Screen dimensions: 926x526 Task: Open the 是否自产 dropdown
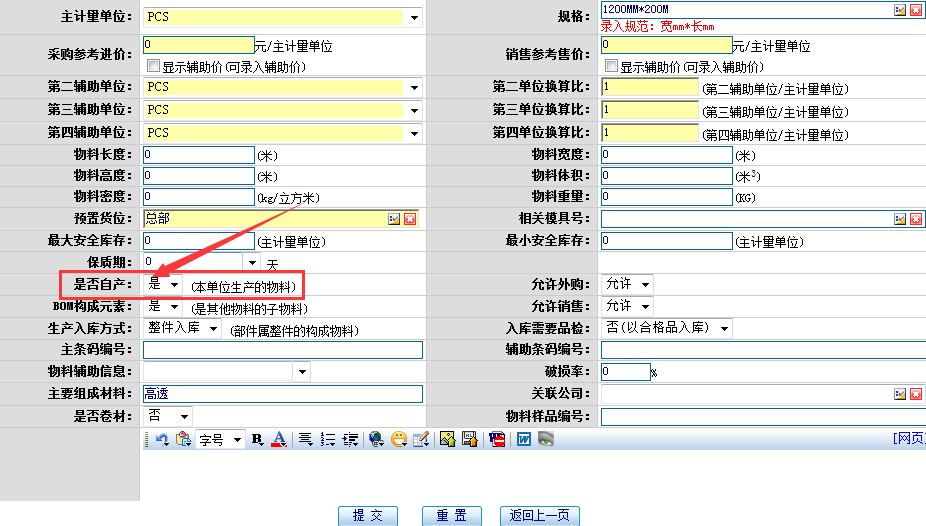[x=164, y=285]
